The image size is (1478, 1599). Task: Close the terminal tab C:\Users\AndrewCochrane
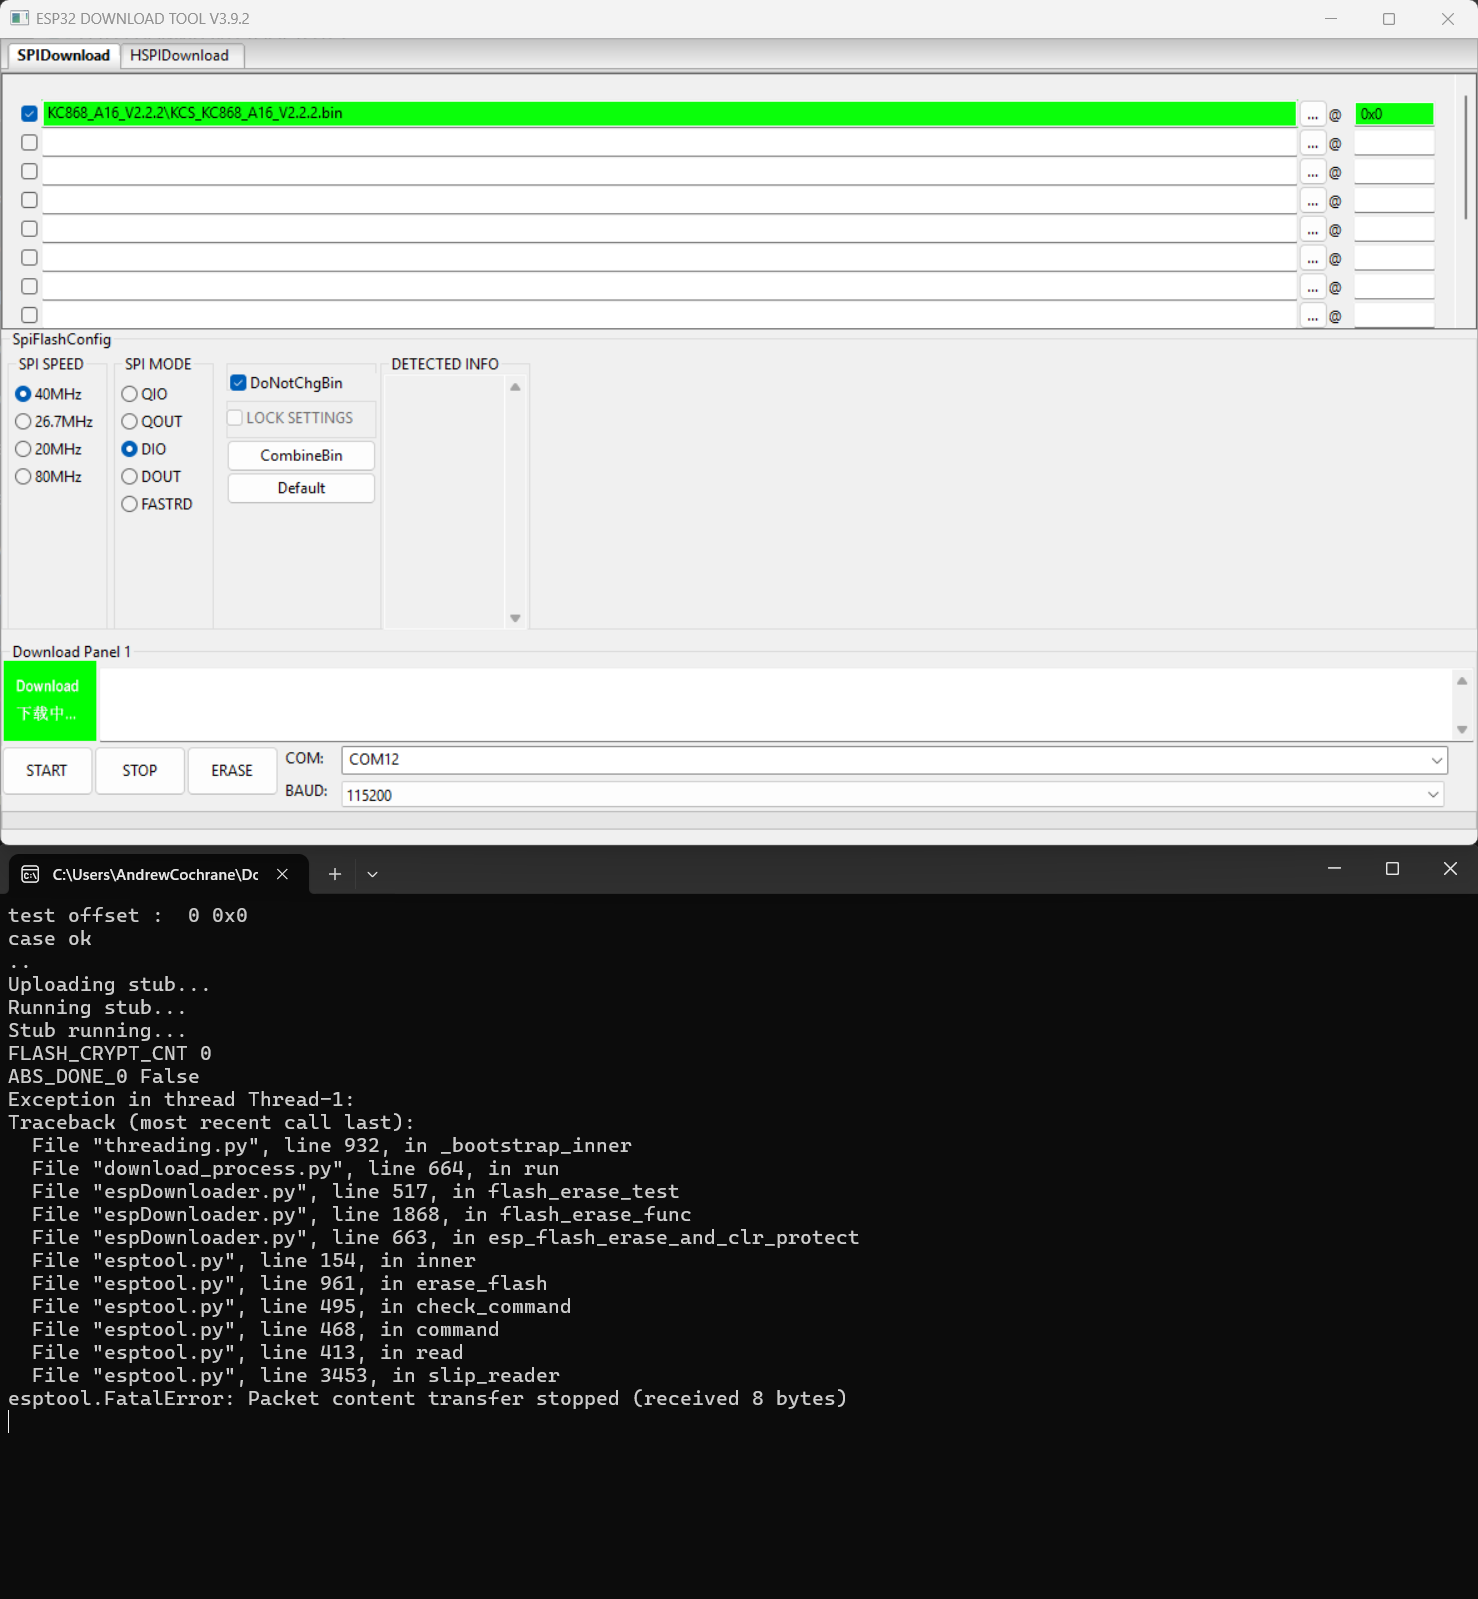[283, 874]
